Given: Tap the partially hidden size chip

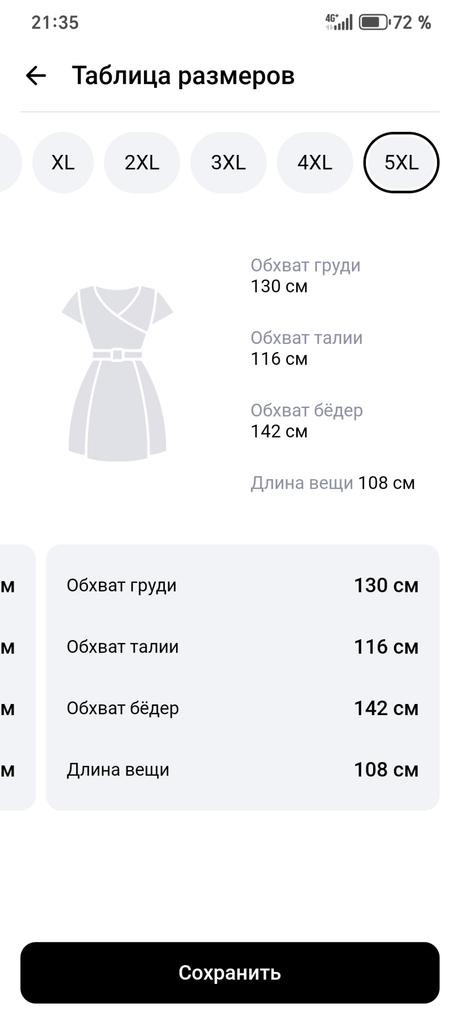Looking at the screenshot, I should (10, 163).
